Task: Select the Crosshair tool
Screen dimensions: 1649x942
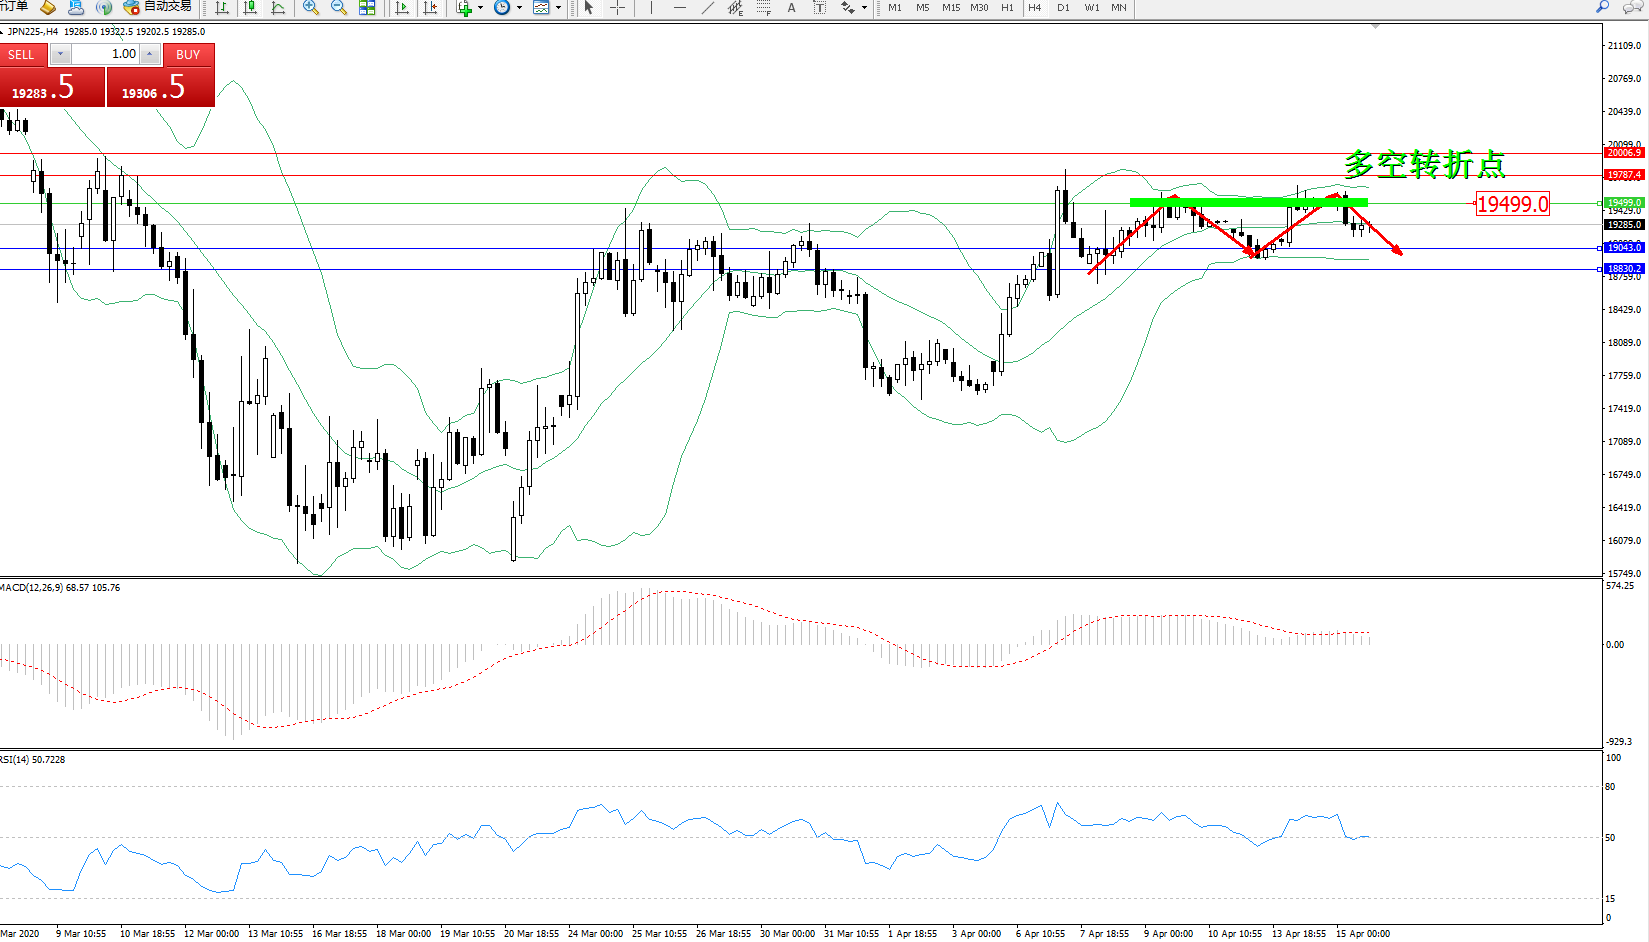Action: tap(618, 8)
